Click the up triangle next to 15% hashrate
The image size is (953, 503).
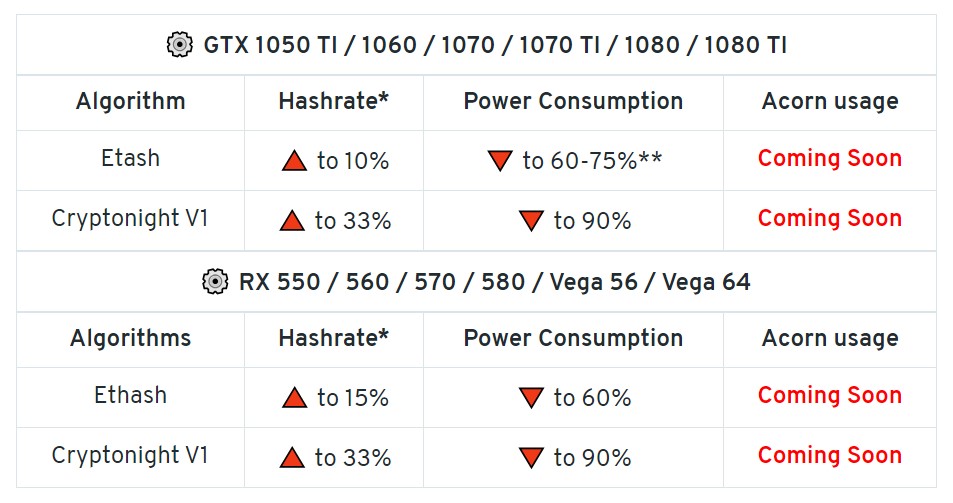[294, 398]
